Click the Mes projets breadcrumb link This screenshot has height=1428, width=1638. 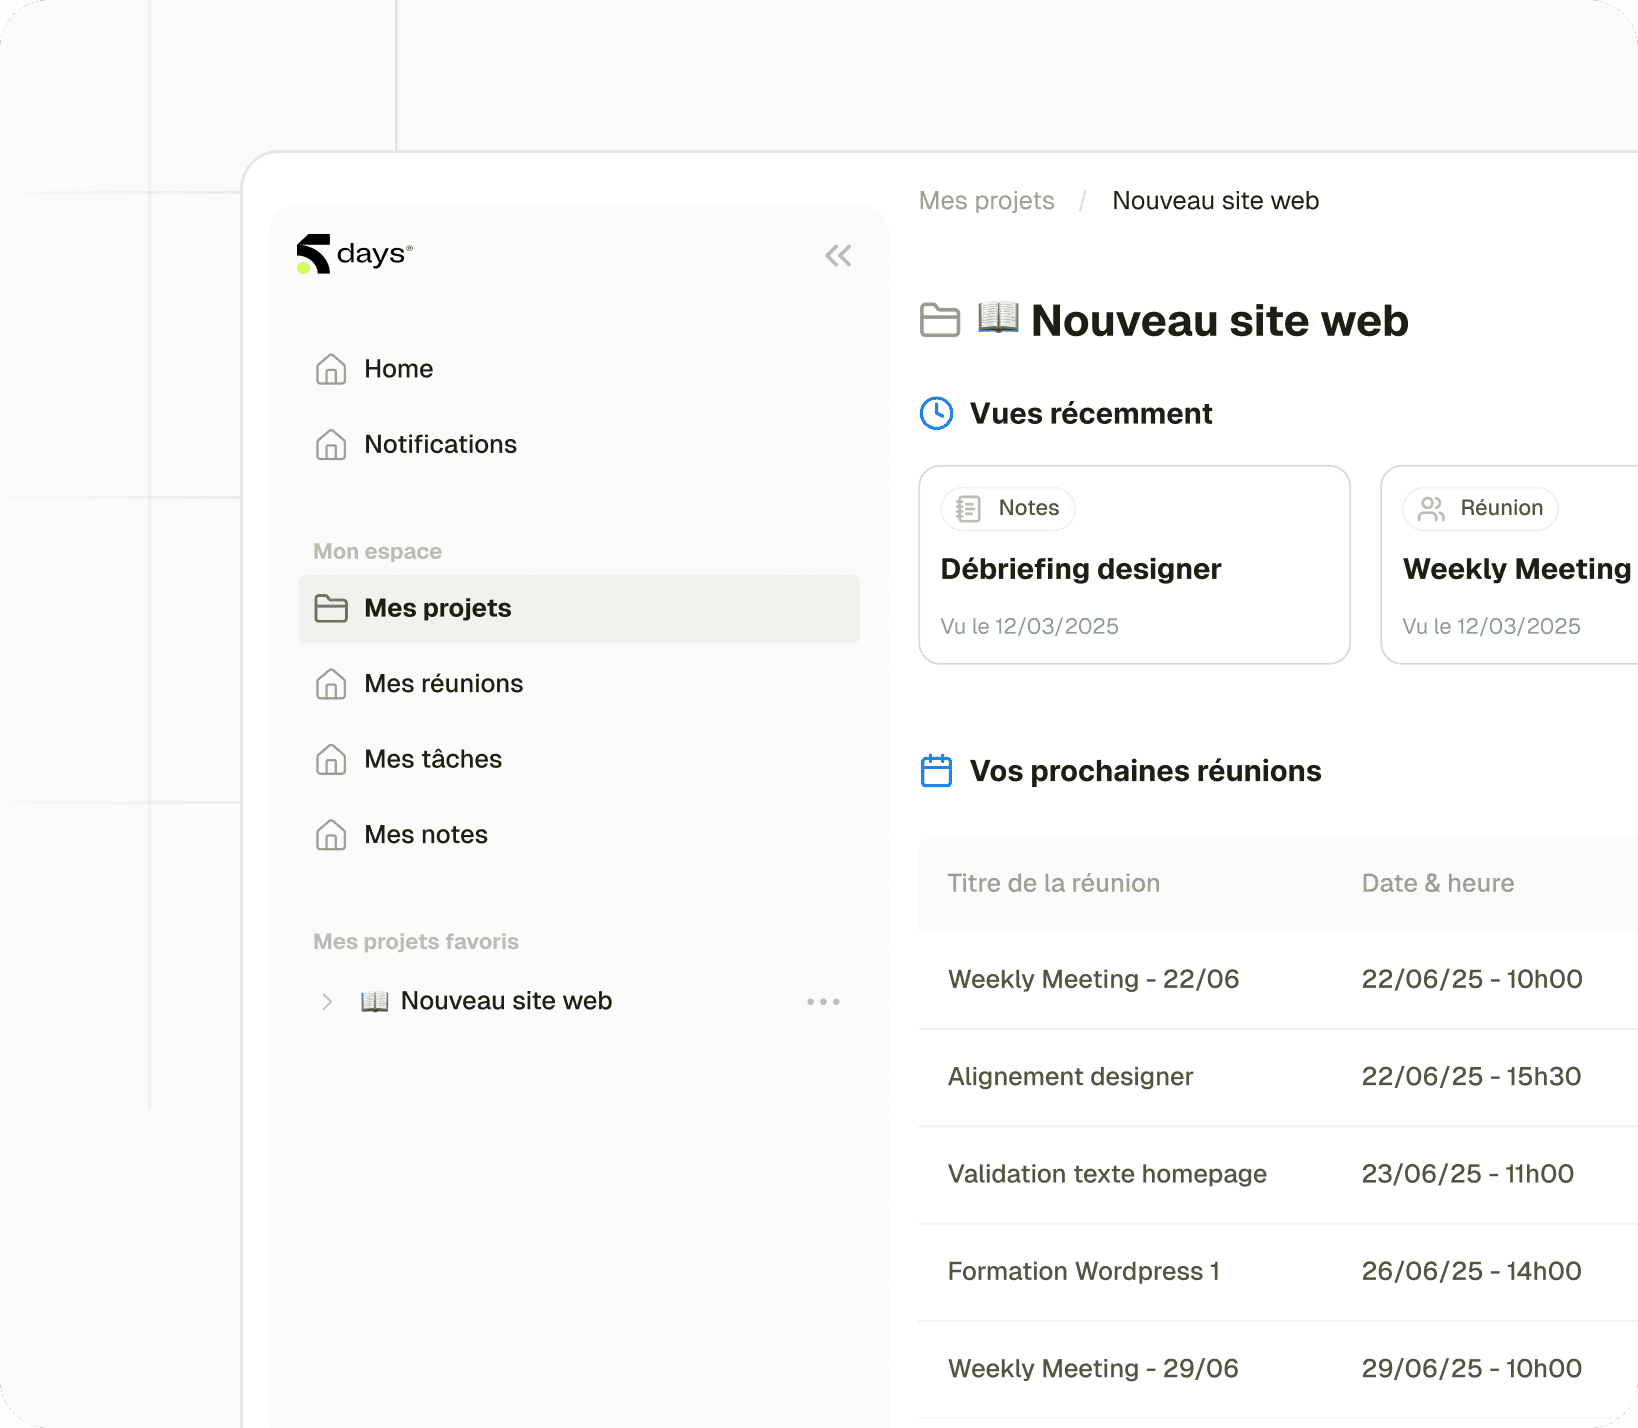987,201
